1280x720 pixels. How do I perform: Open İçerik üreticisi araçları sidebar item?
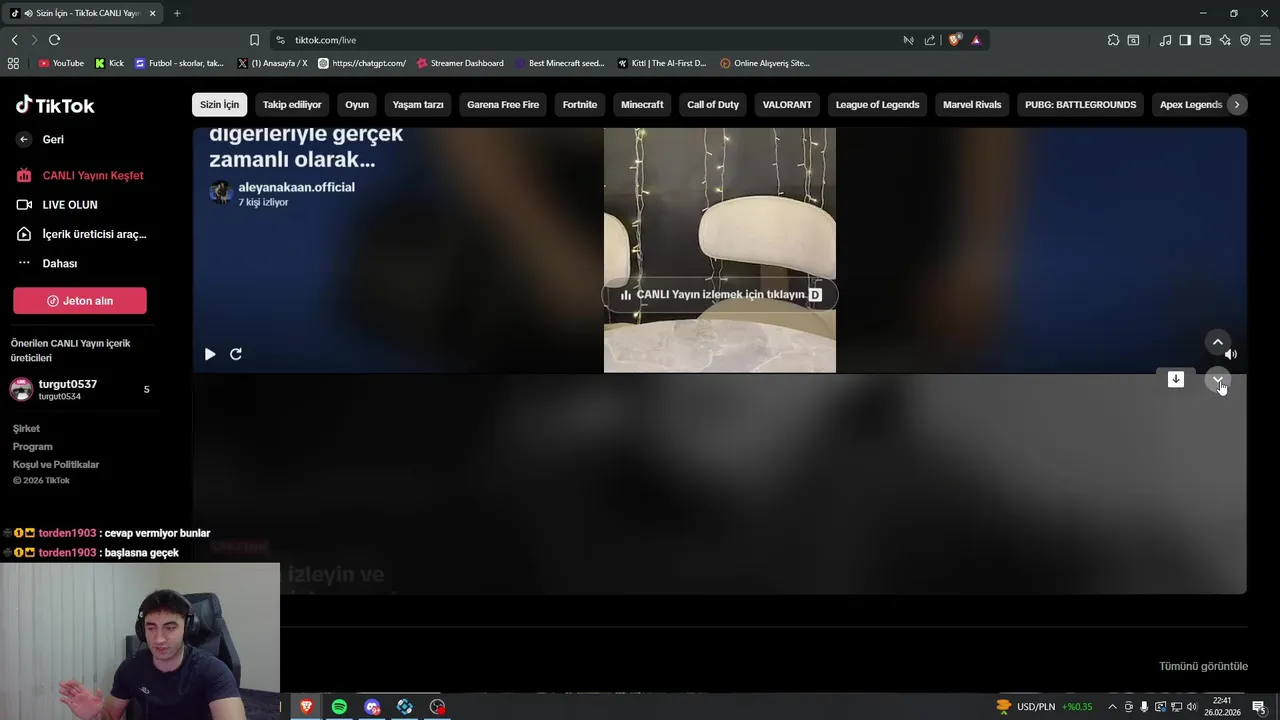point(81,234)
